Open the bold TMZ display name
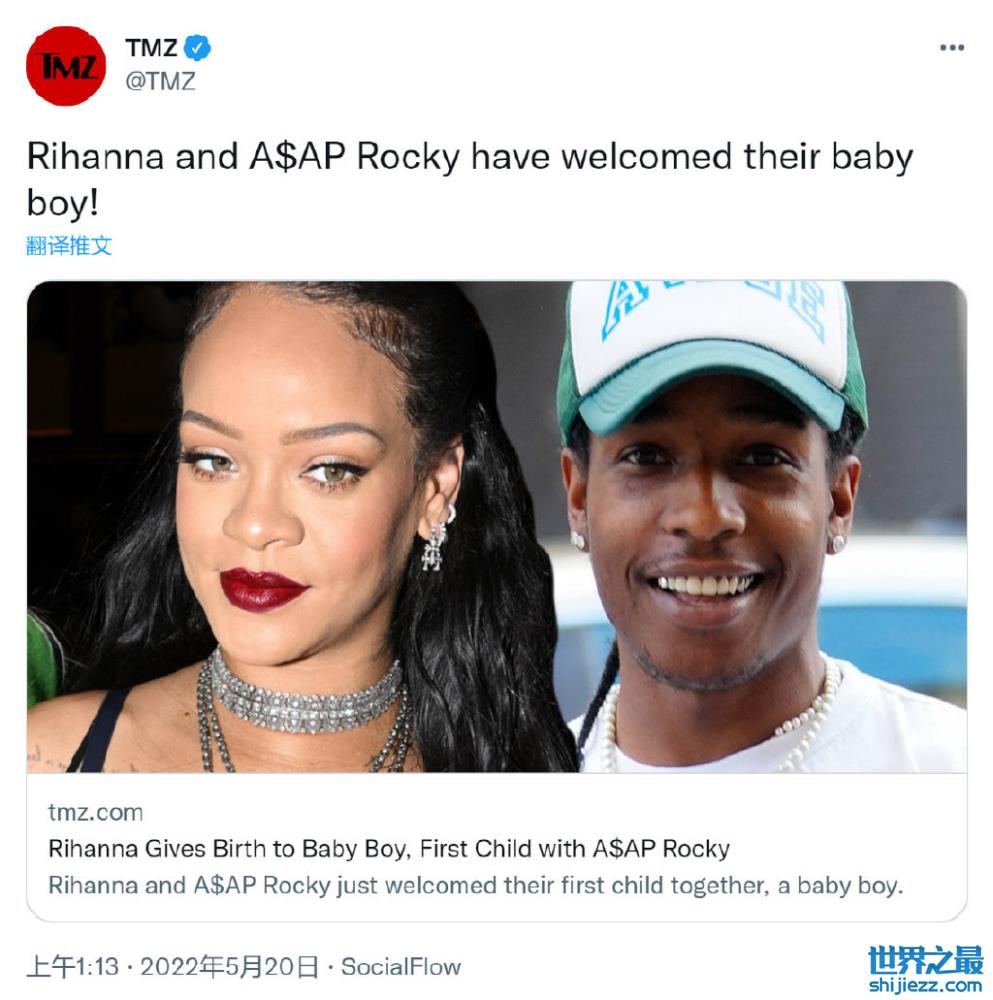The height and width of the screenshot is (1000, 993). click(151, 48)
